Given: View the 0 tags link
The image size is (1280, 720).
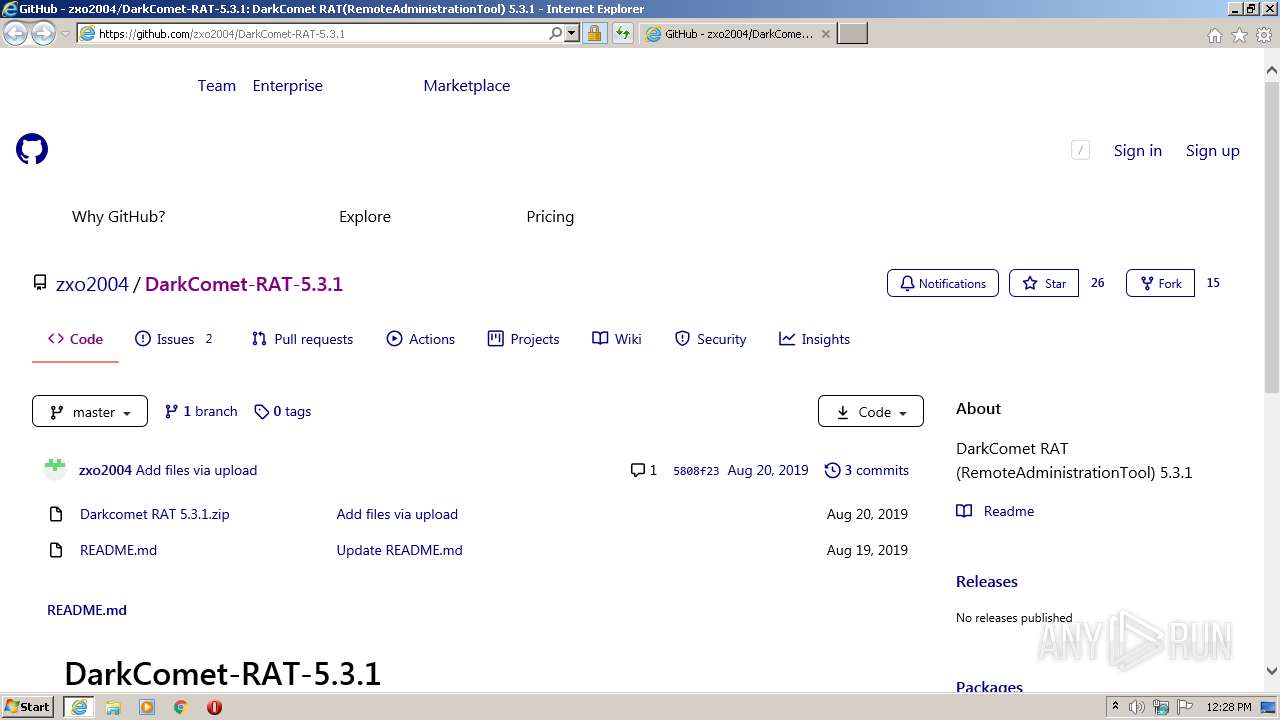Looking at the screenshot, I should (283, 411).
